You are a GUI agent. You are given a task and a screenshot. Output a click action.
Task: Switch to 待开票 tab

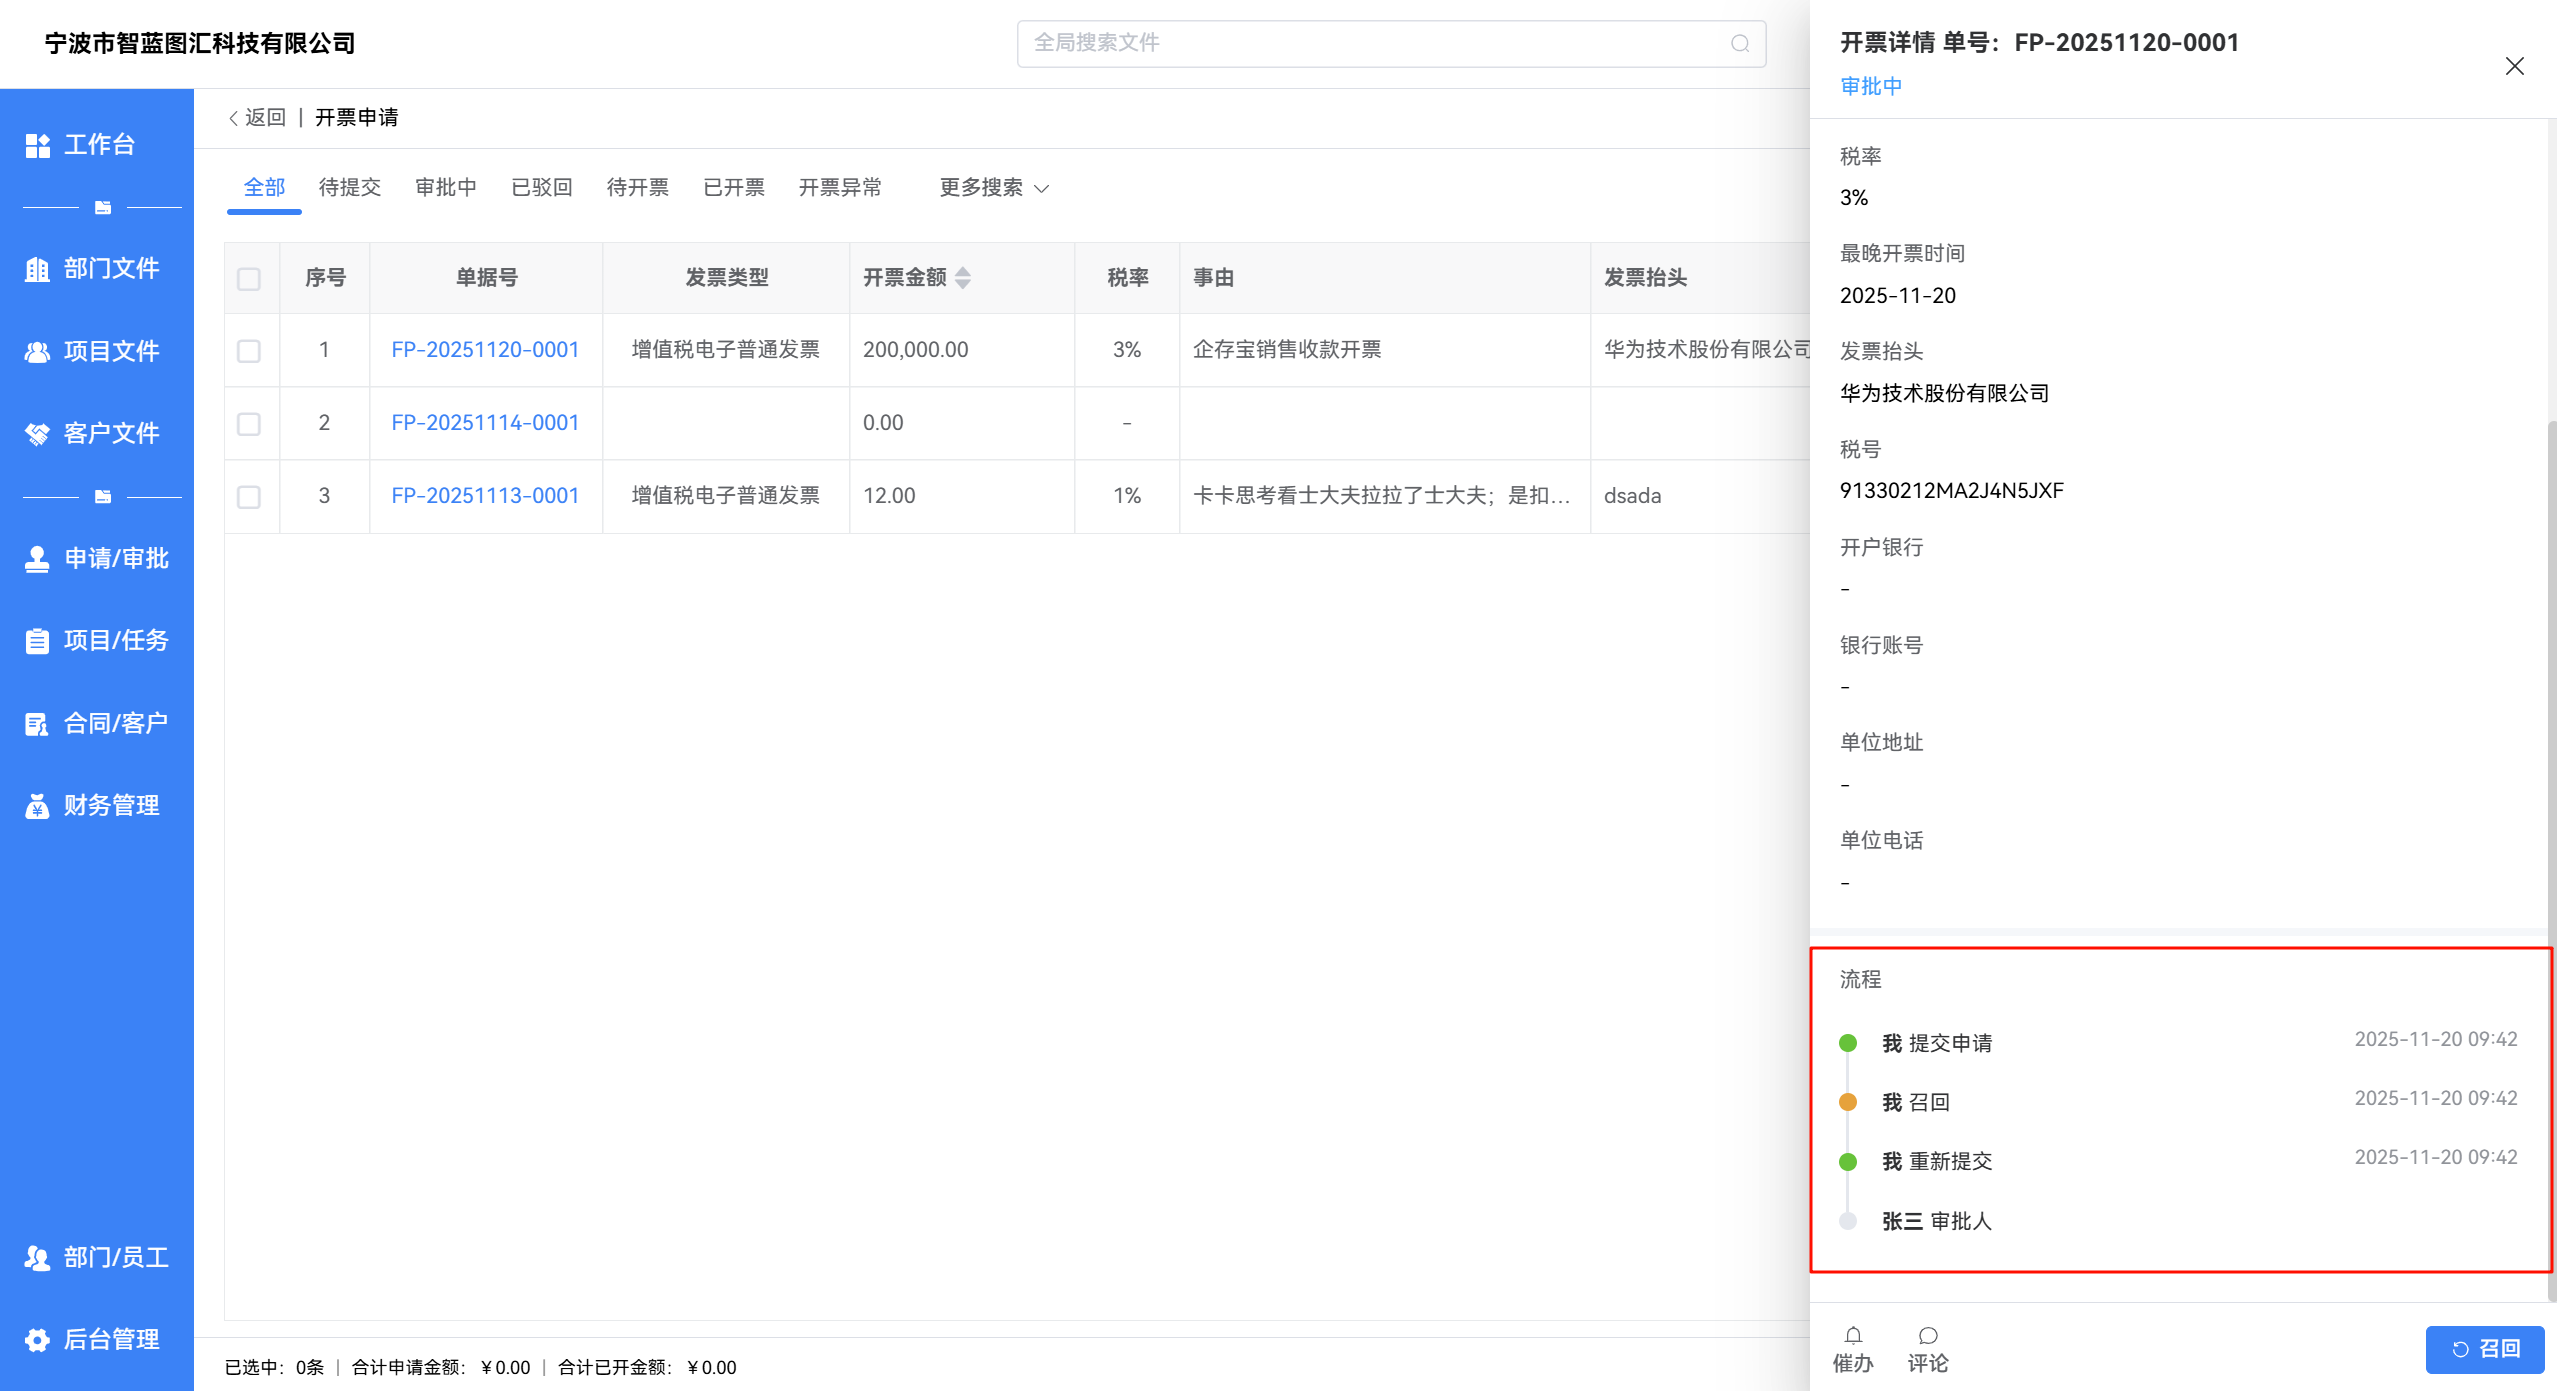click(x=637, y=188)
